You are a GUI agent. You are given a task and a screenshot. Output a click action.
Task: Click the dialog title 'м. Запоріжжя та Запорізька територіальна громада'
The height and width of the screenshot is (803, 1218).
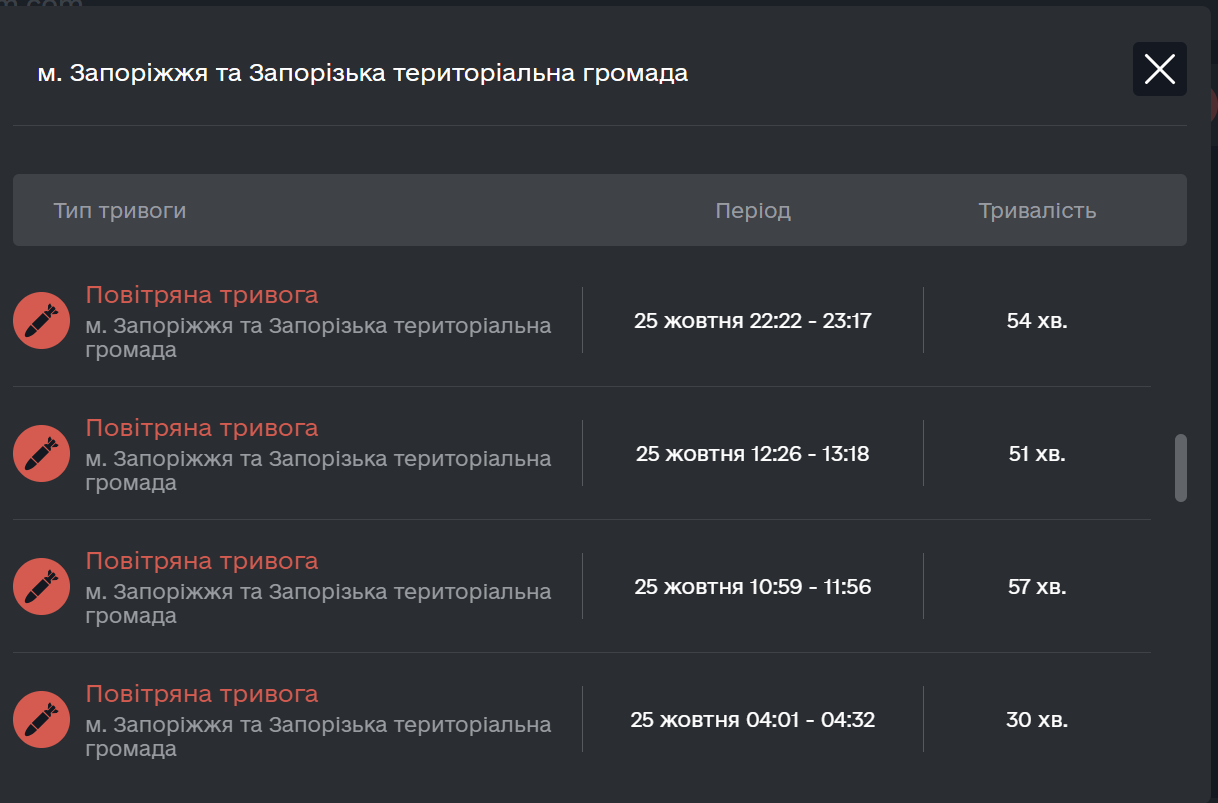pos(362,73)
